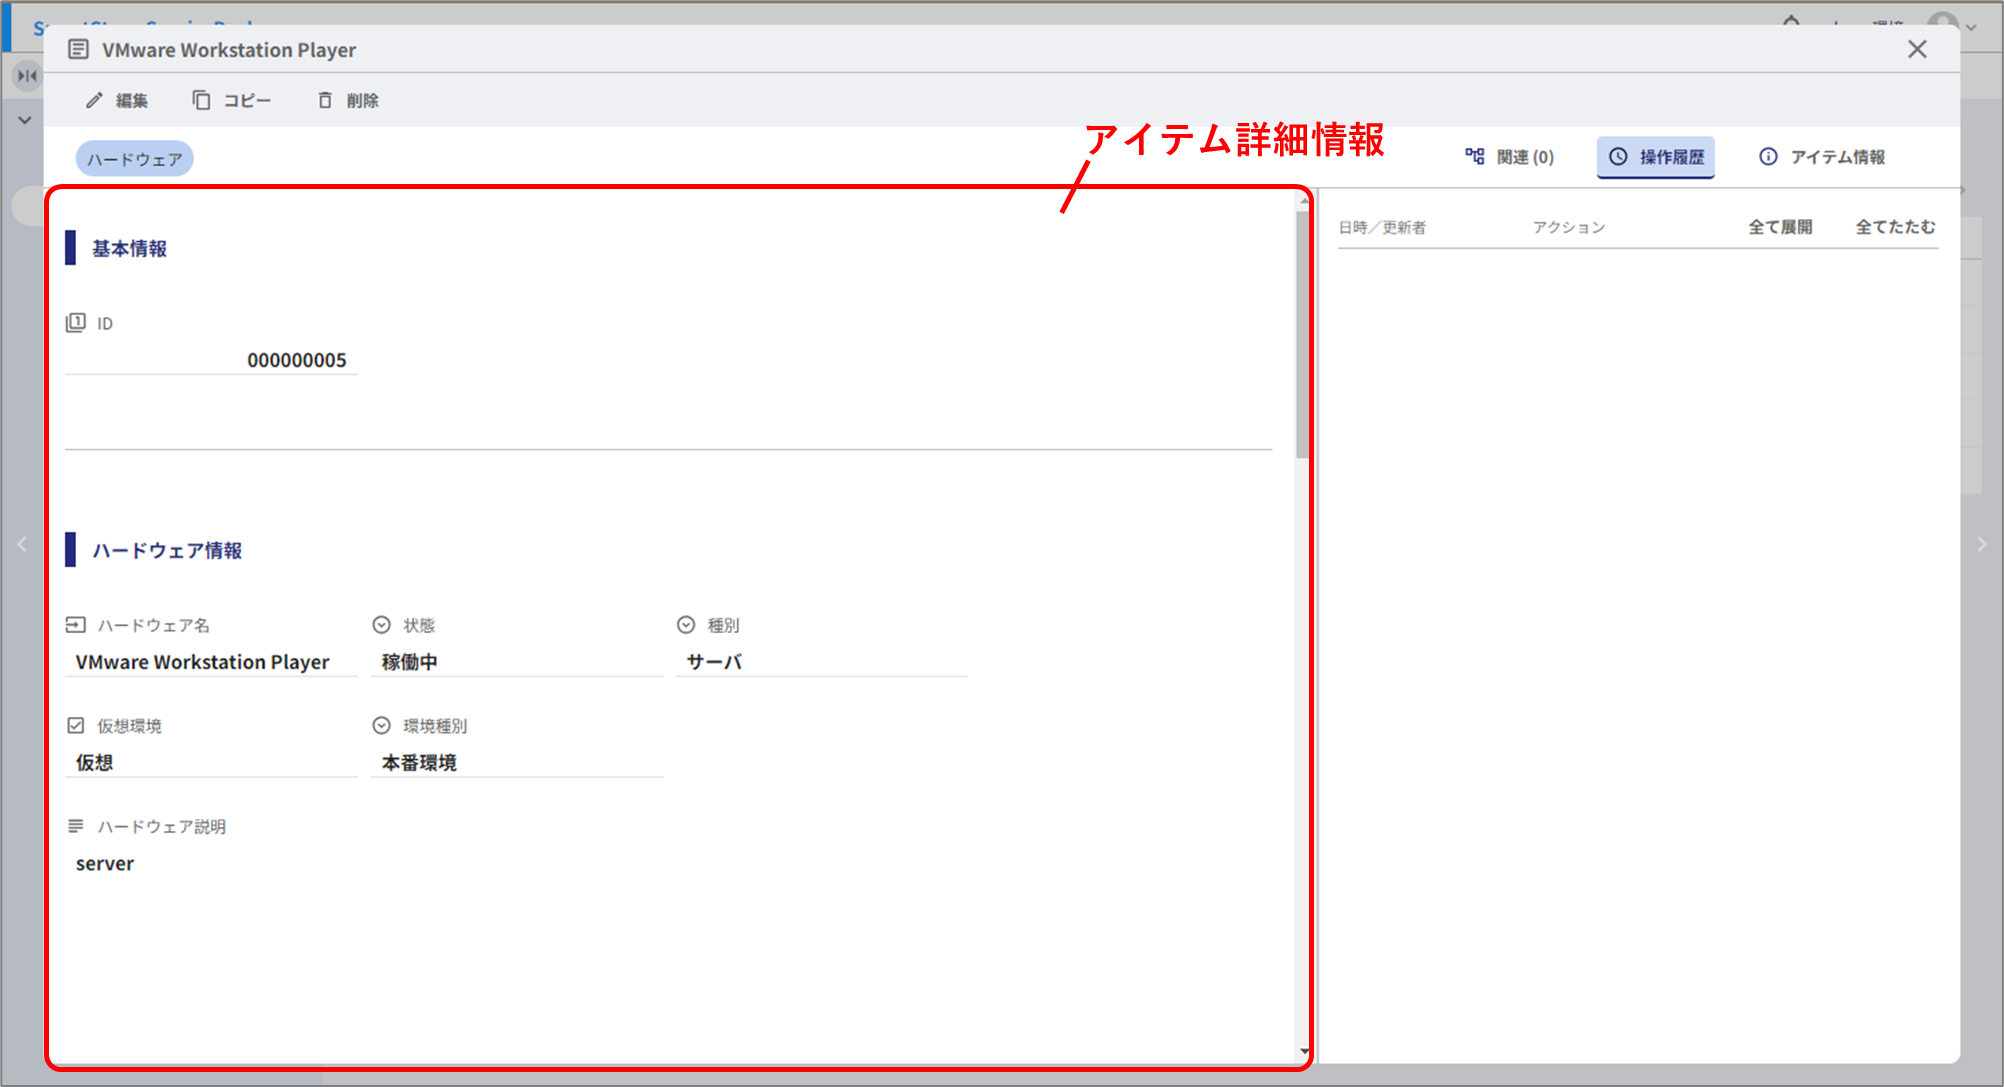Open the user account menu chevron

tap(1971, 27)
